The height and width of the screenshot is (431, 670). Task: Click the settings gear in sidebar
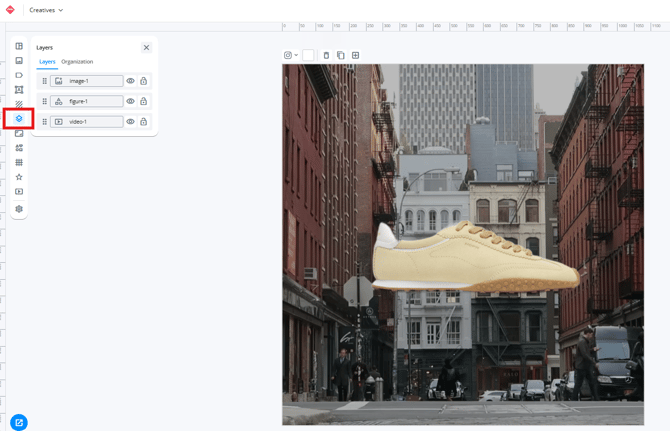pos(19,209)
